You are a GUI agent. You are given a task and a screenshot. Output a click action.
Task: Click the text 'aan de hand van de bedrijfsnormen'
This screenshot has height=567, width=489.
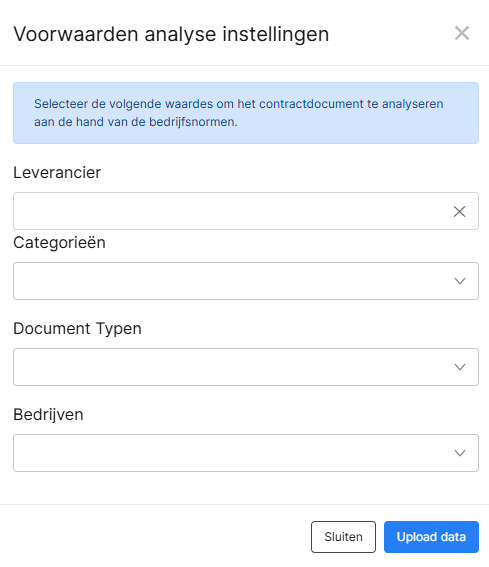pos(135,122)
